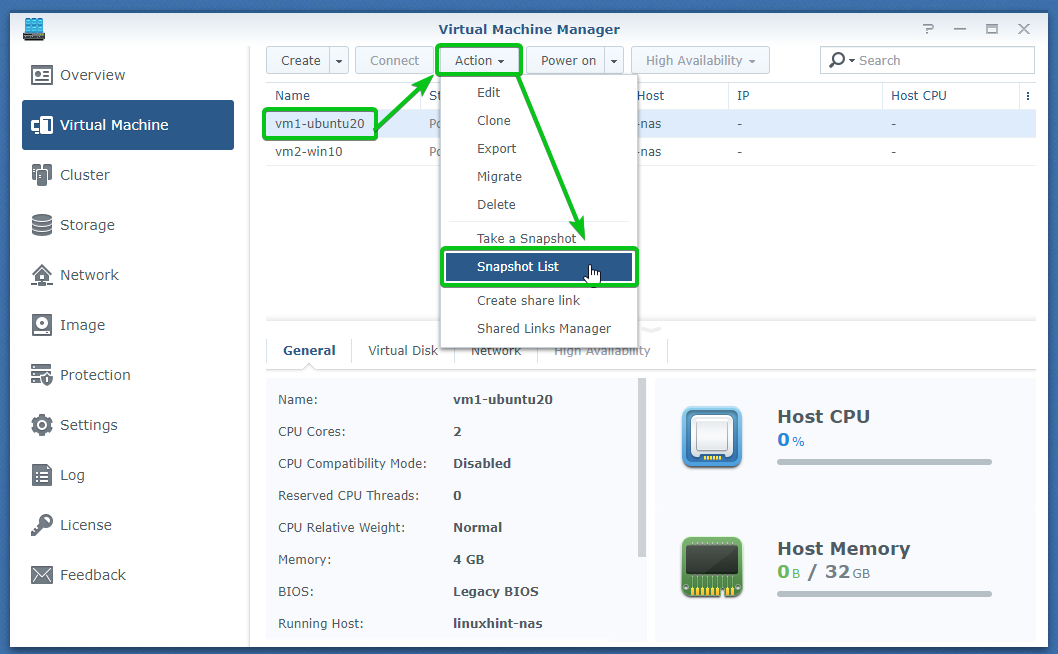This screenshot has height=654, width=1058.
Task: Click the Feedback envelope icon
Action: [42, 575]
